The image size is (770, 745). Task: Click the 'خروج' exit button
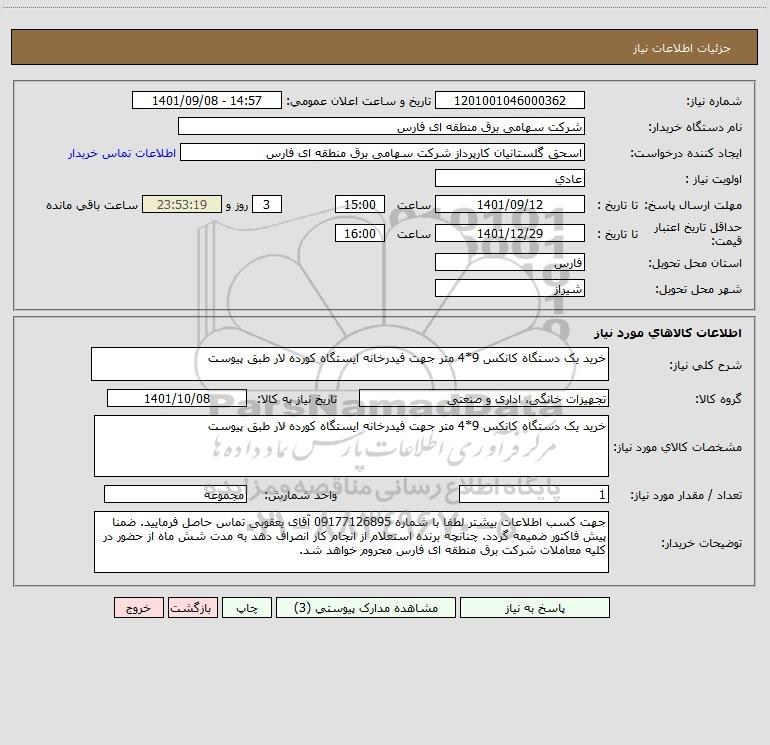(x=138, y=608)
